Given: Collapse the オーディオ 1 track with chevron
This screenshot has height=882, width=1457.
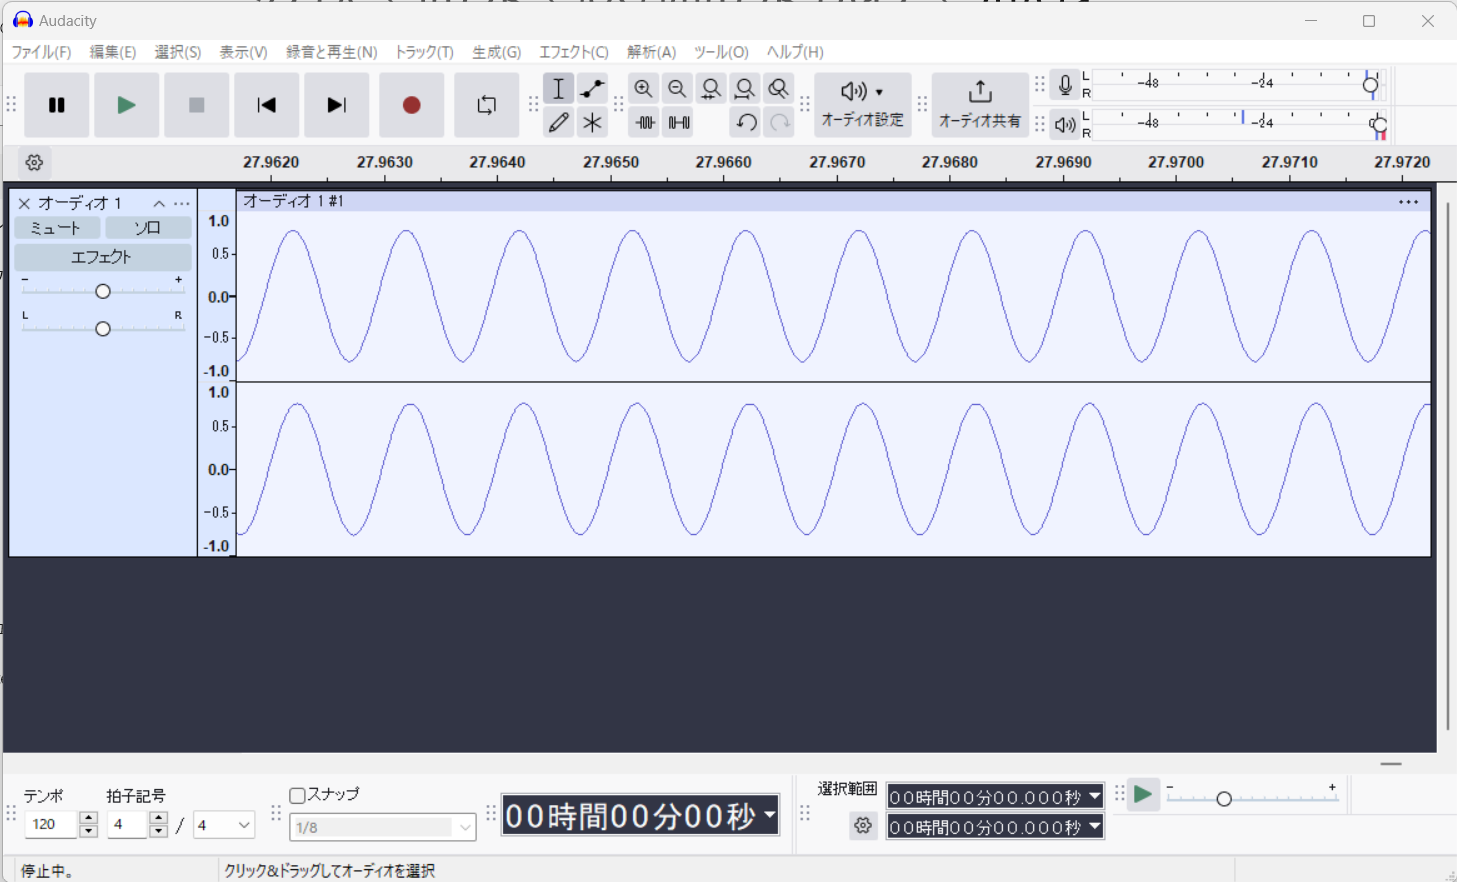Looking at the screenshot, I should click(159, 203).
